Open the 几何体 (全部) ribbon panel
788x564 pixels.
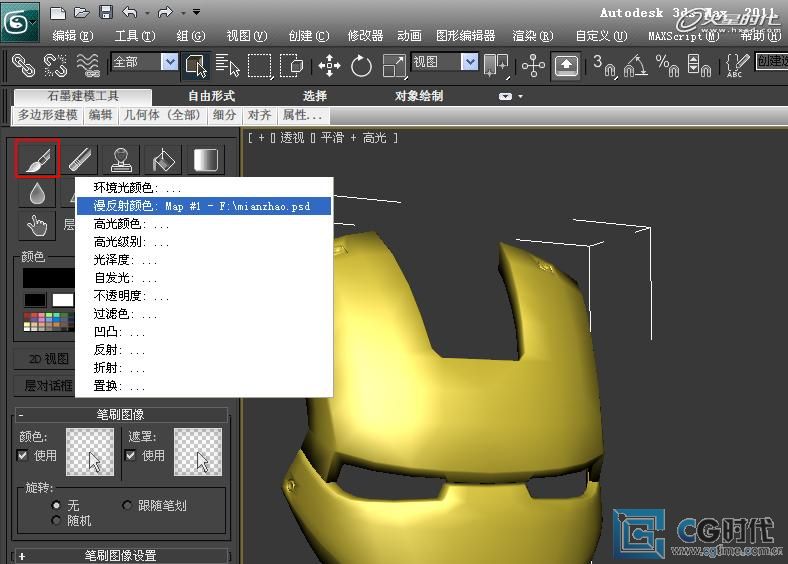click(162, 115)
